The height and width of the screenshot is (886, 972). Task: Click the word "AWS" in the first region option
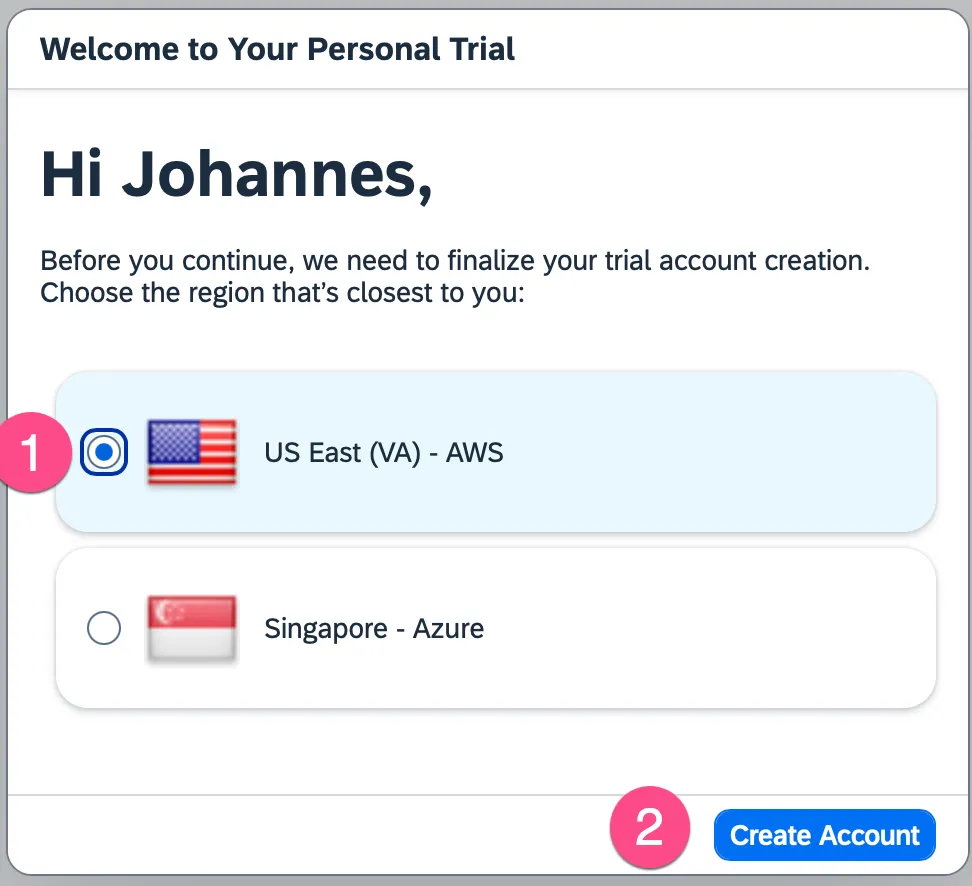[474, 453]
